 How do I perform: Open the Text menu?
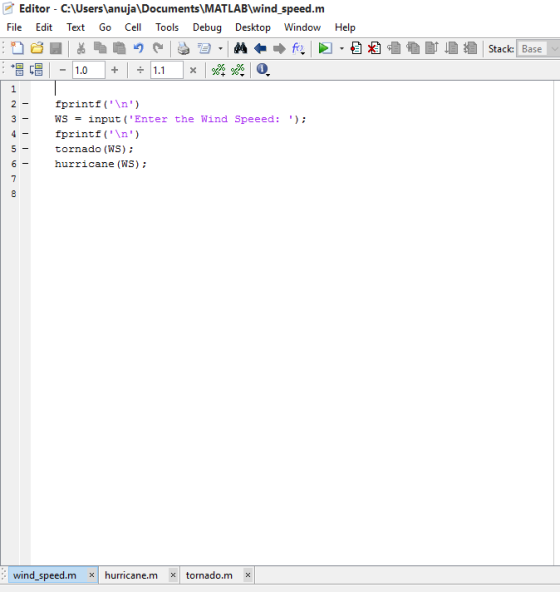pos(76,27)
